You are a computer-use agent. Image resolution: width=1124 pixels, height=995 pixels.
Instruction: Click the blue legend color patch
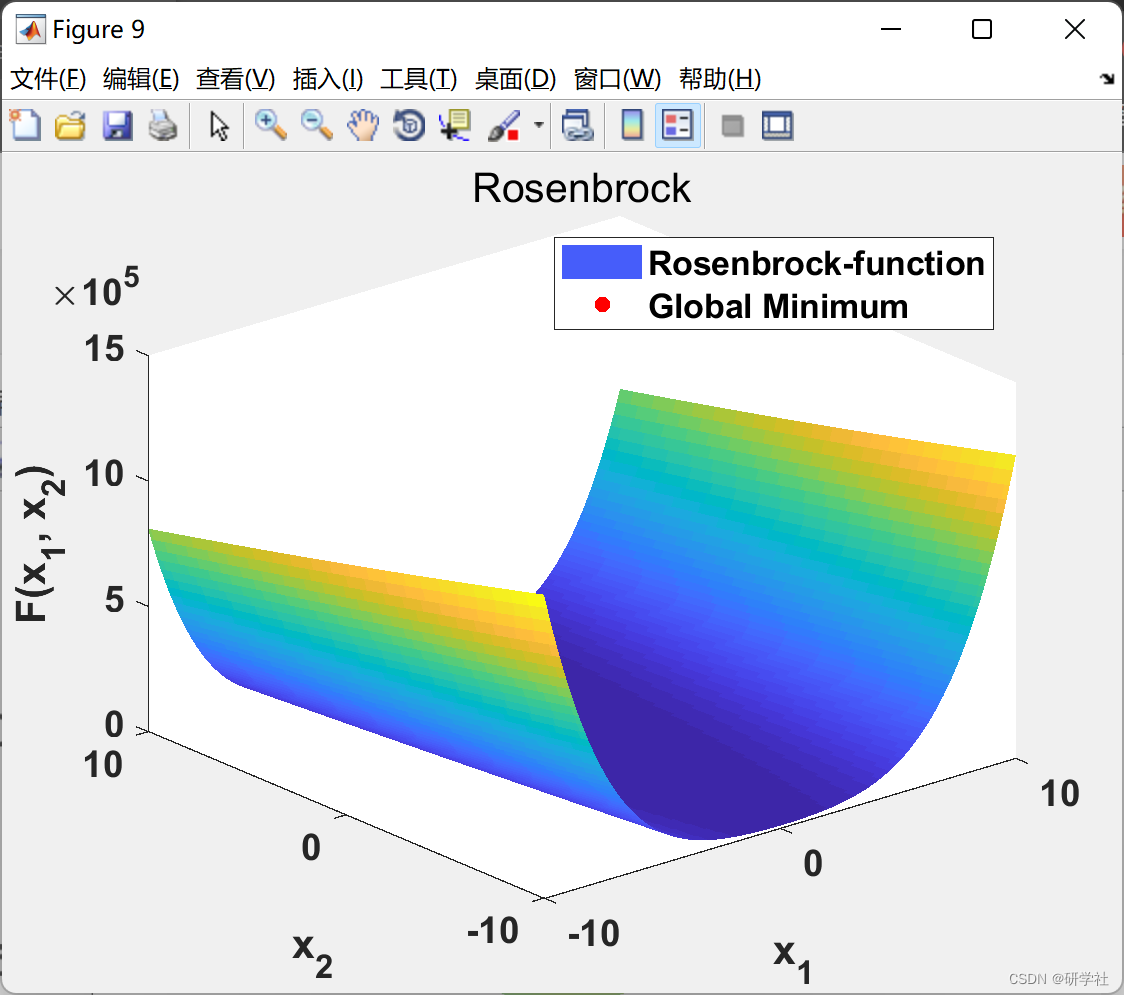[x=601, y=262]
